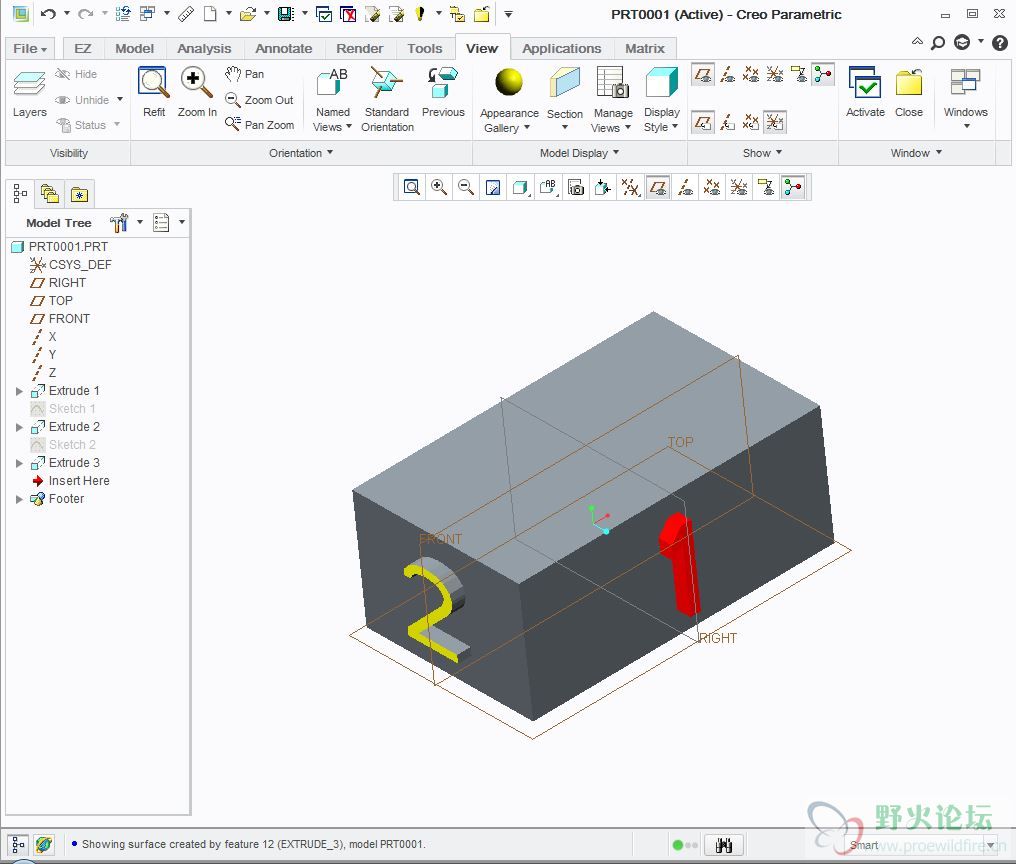The height and width of the screenshot is (864, 1016).
Task: Click zoom out icon in graphics toolbar
Action: pyautogui.click(x=466, y=187)
